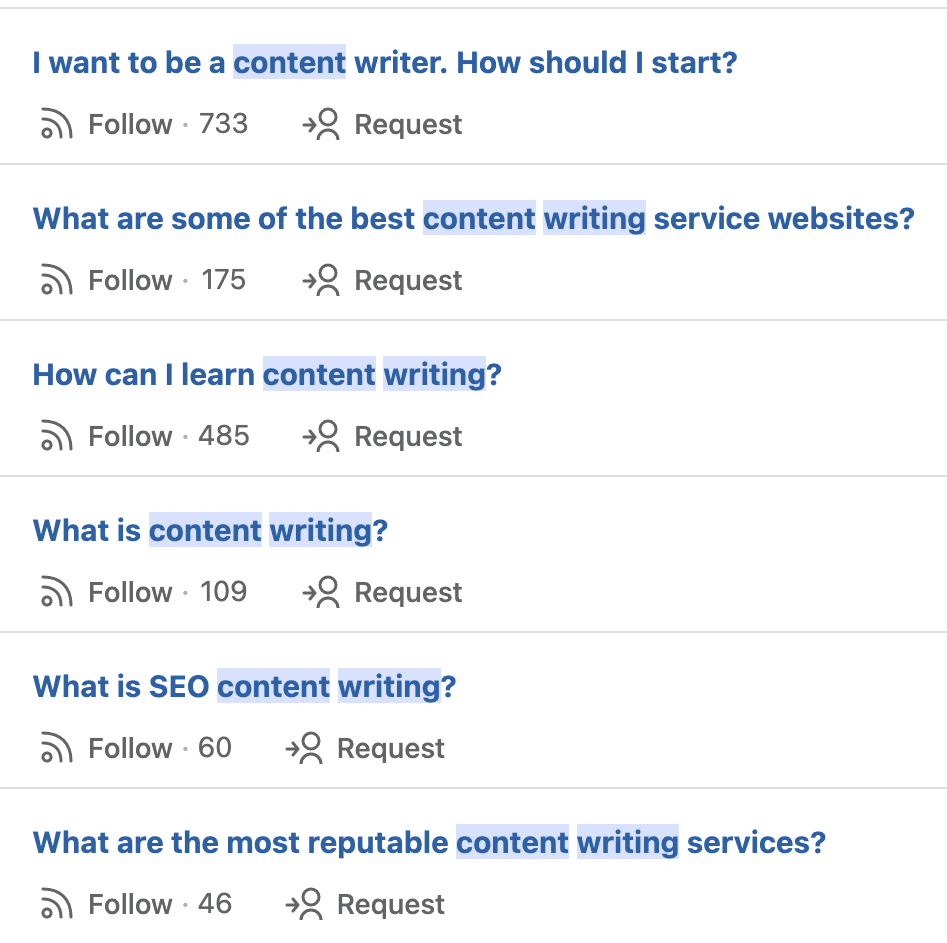Click Follow feed icon for 'How can I learn content writing?'
Image resolution: width=947 pixels, height=943 pixels.
tap(56, 437)
